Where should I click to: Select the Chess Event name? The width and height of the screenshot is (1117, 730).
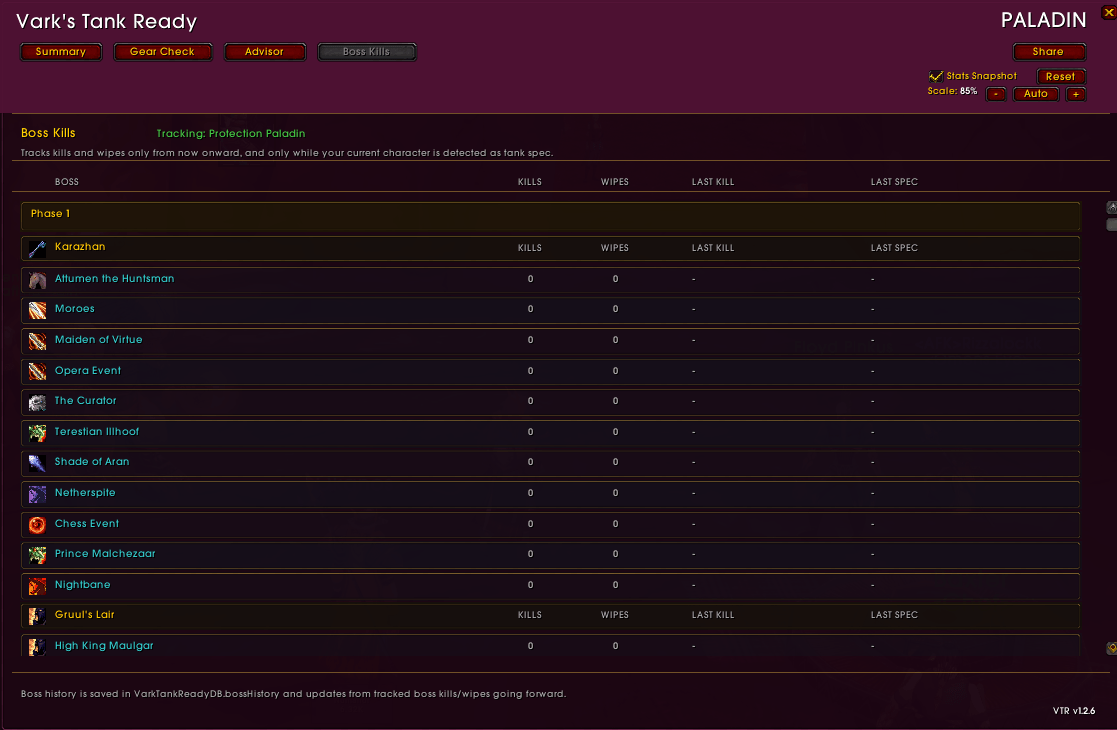(87, 523)
